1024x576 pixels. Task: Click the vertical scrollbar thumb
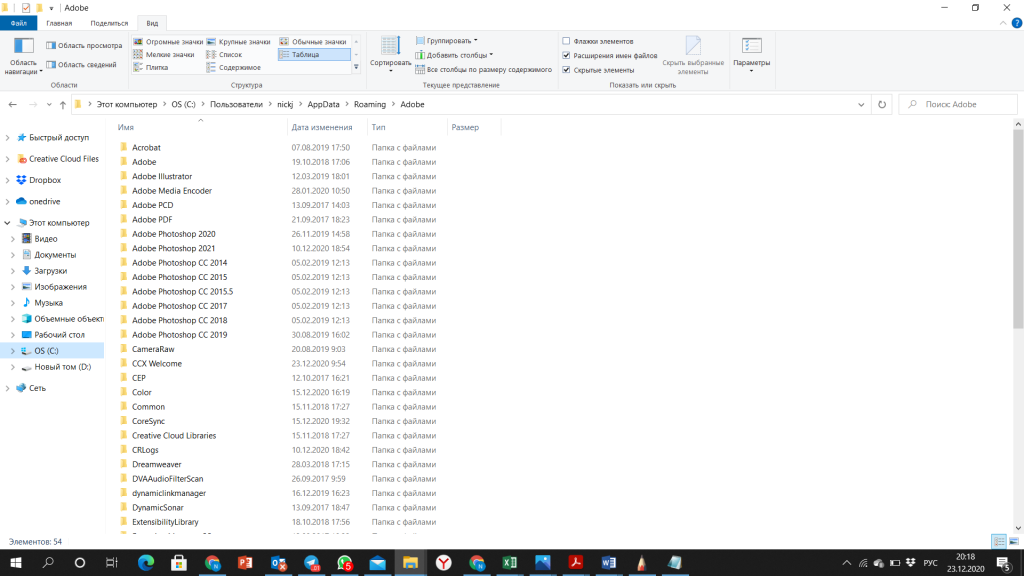pyautogui.click(x=1018, y=229)
